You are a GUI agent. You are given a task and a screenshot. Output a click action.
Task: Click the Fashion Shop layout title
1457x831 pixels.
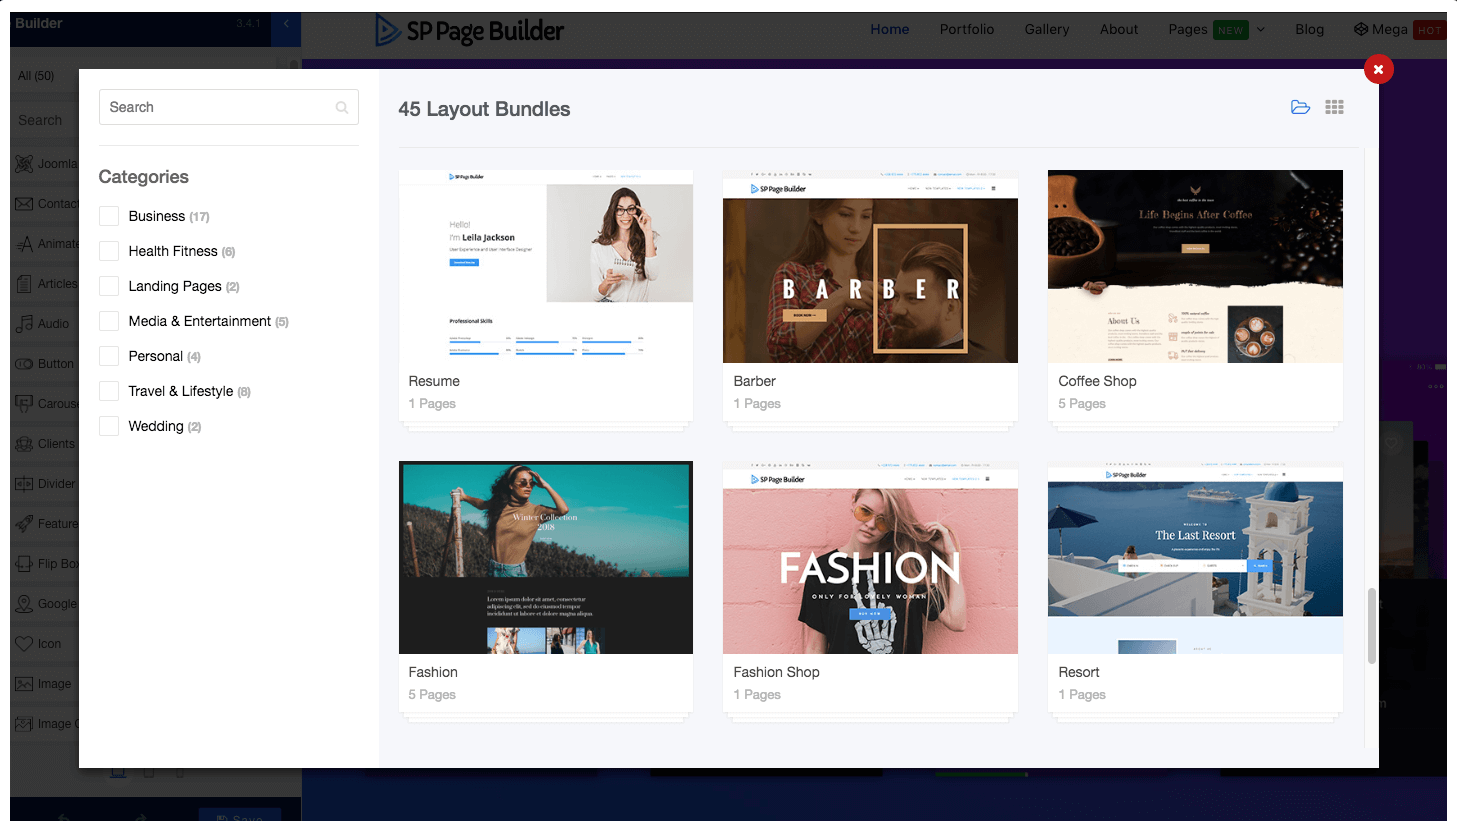point(777,672)
